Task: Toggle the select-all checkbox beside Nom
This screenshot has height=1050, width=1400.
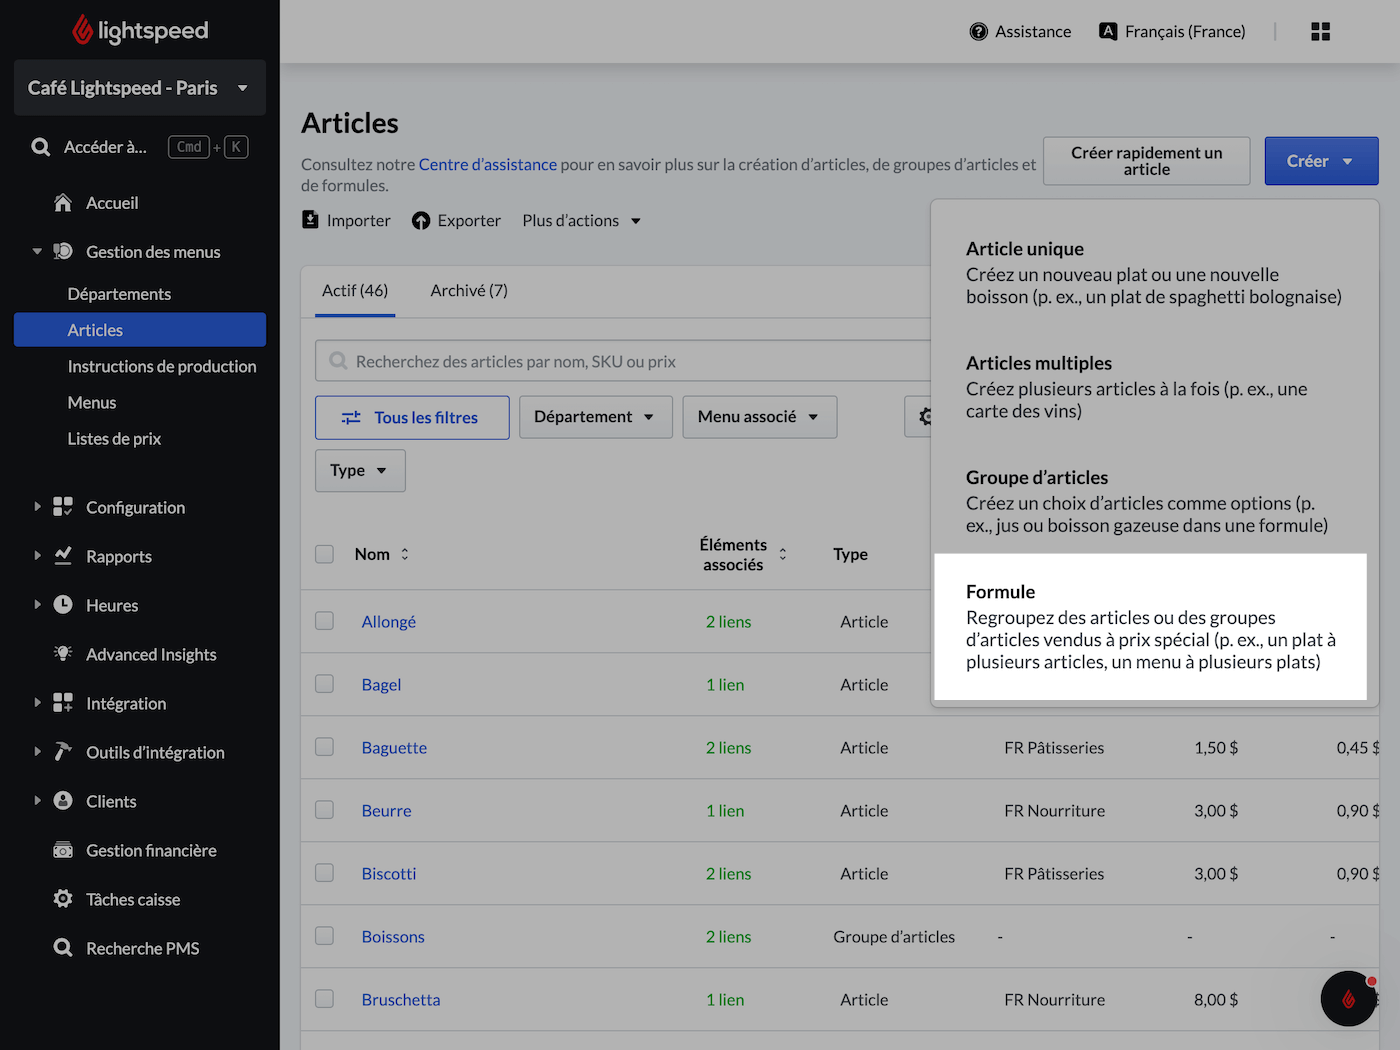Action: pyautogui.click(x=325, y=554)
